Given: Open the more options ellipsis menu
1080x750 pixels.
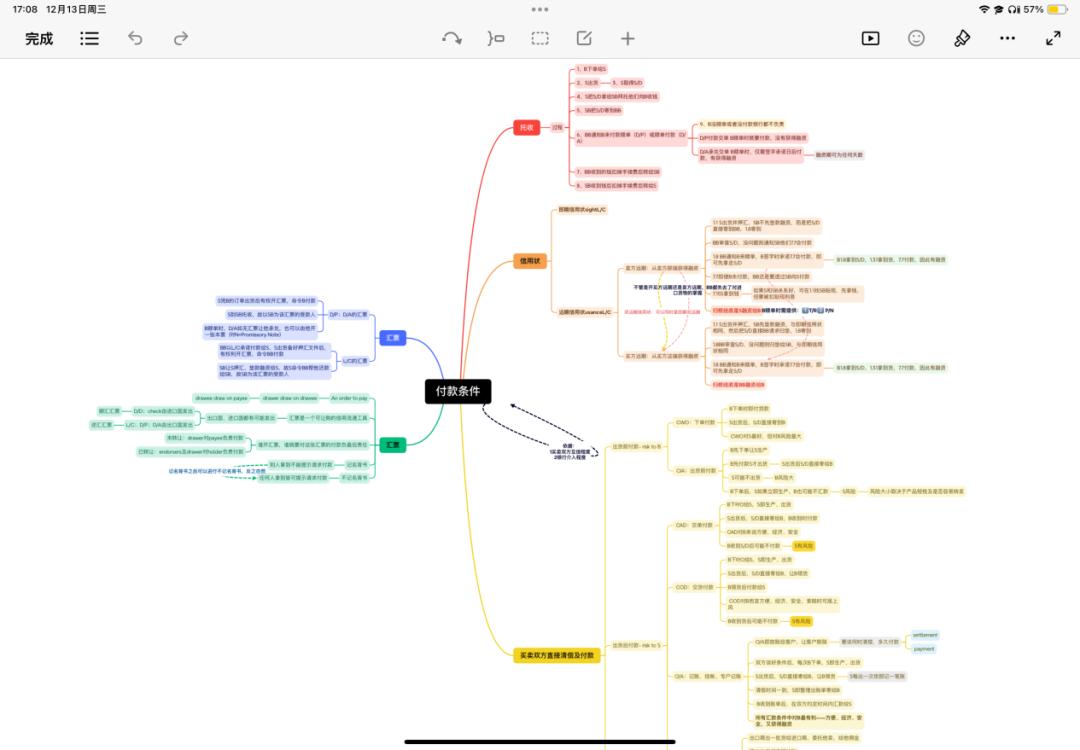Looking at the screenshot, I should coord(1007,39).
